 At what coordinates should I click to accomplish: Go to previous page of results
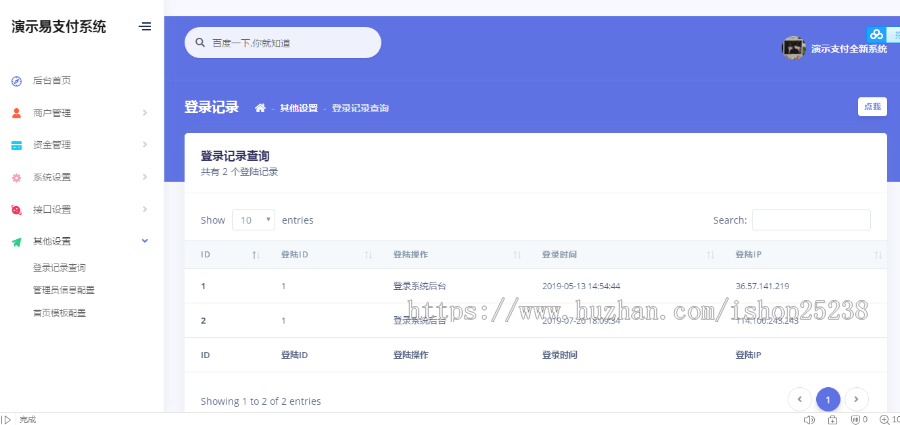coord(800,399)
